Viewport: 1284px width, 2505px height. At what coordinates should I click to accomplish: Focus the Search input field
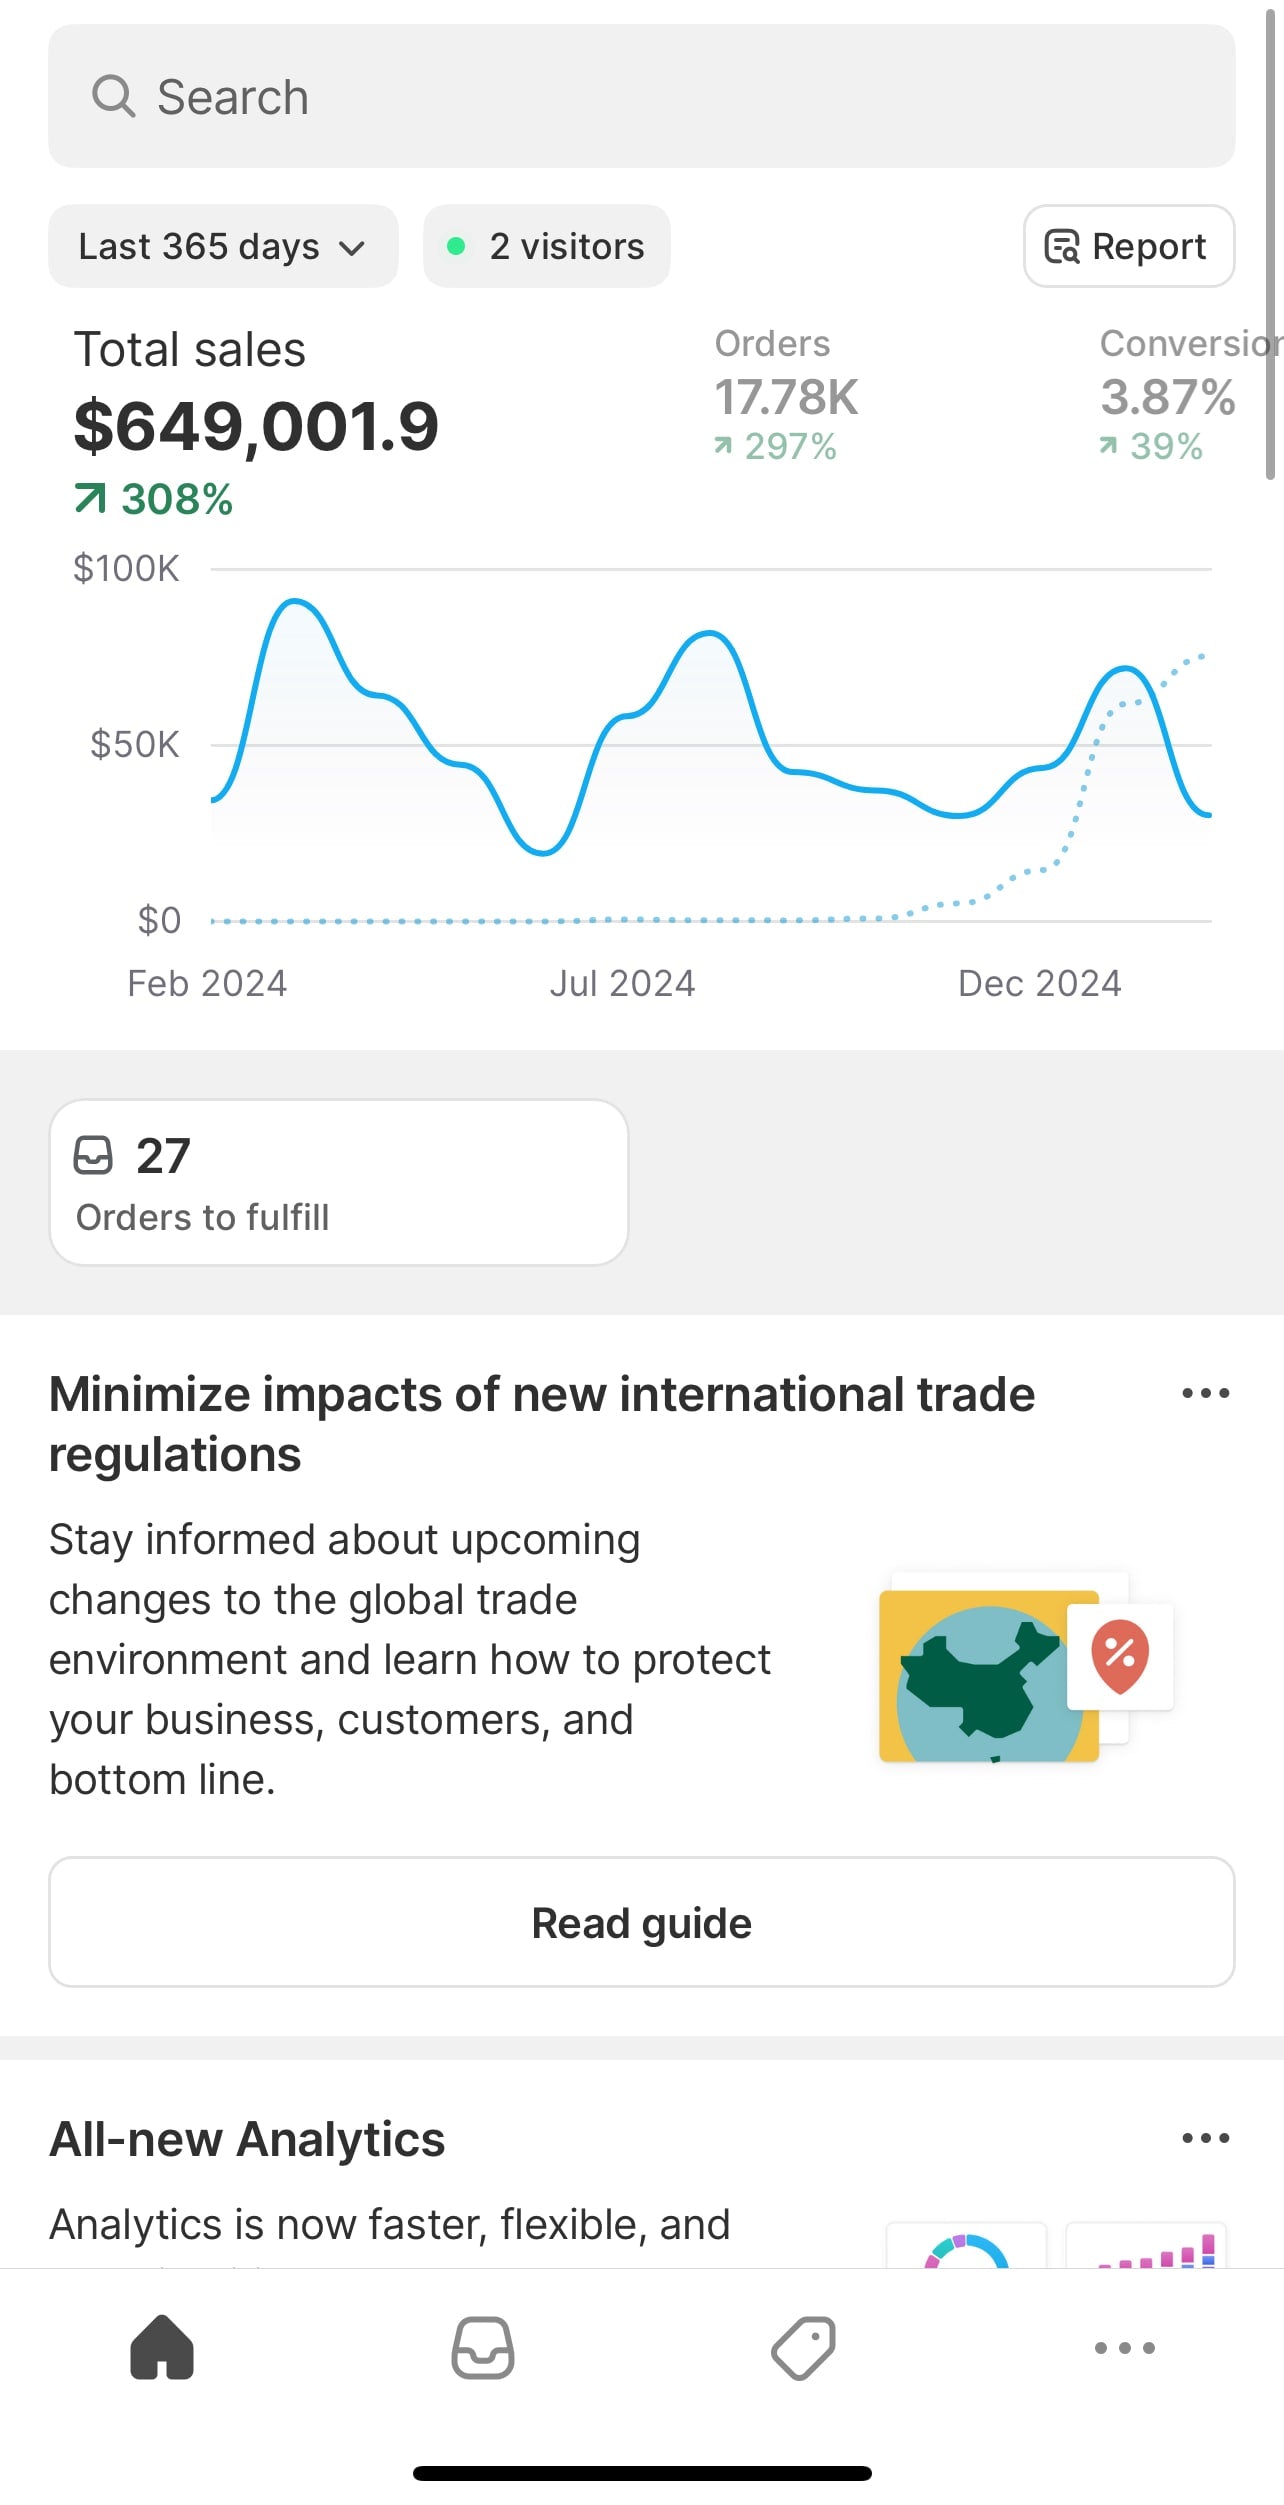(642, 96)
